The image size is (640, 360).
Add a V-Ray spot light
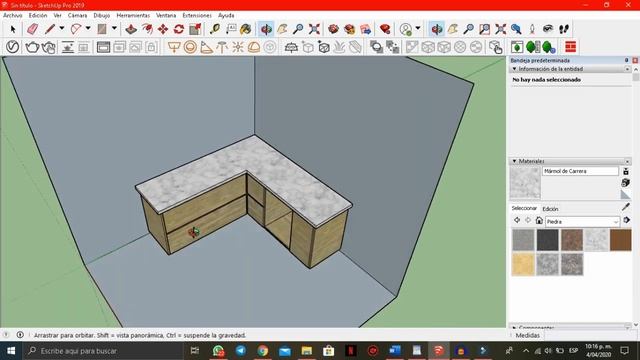click(206, 47)
